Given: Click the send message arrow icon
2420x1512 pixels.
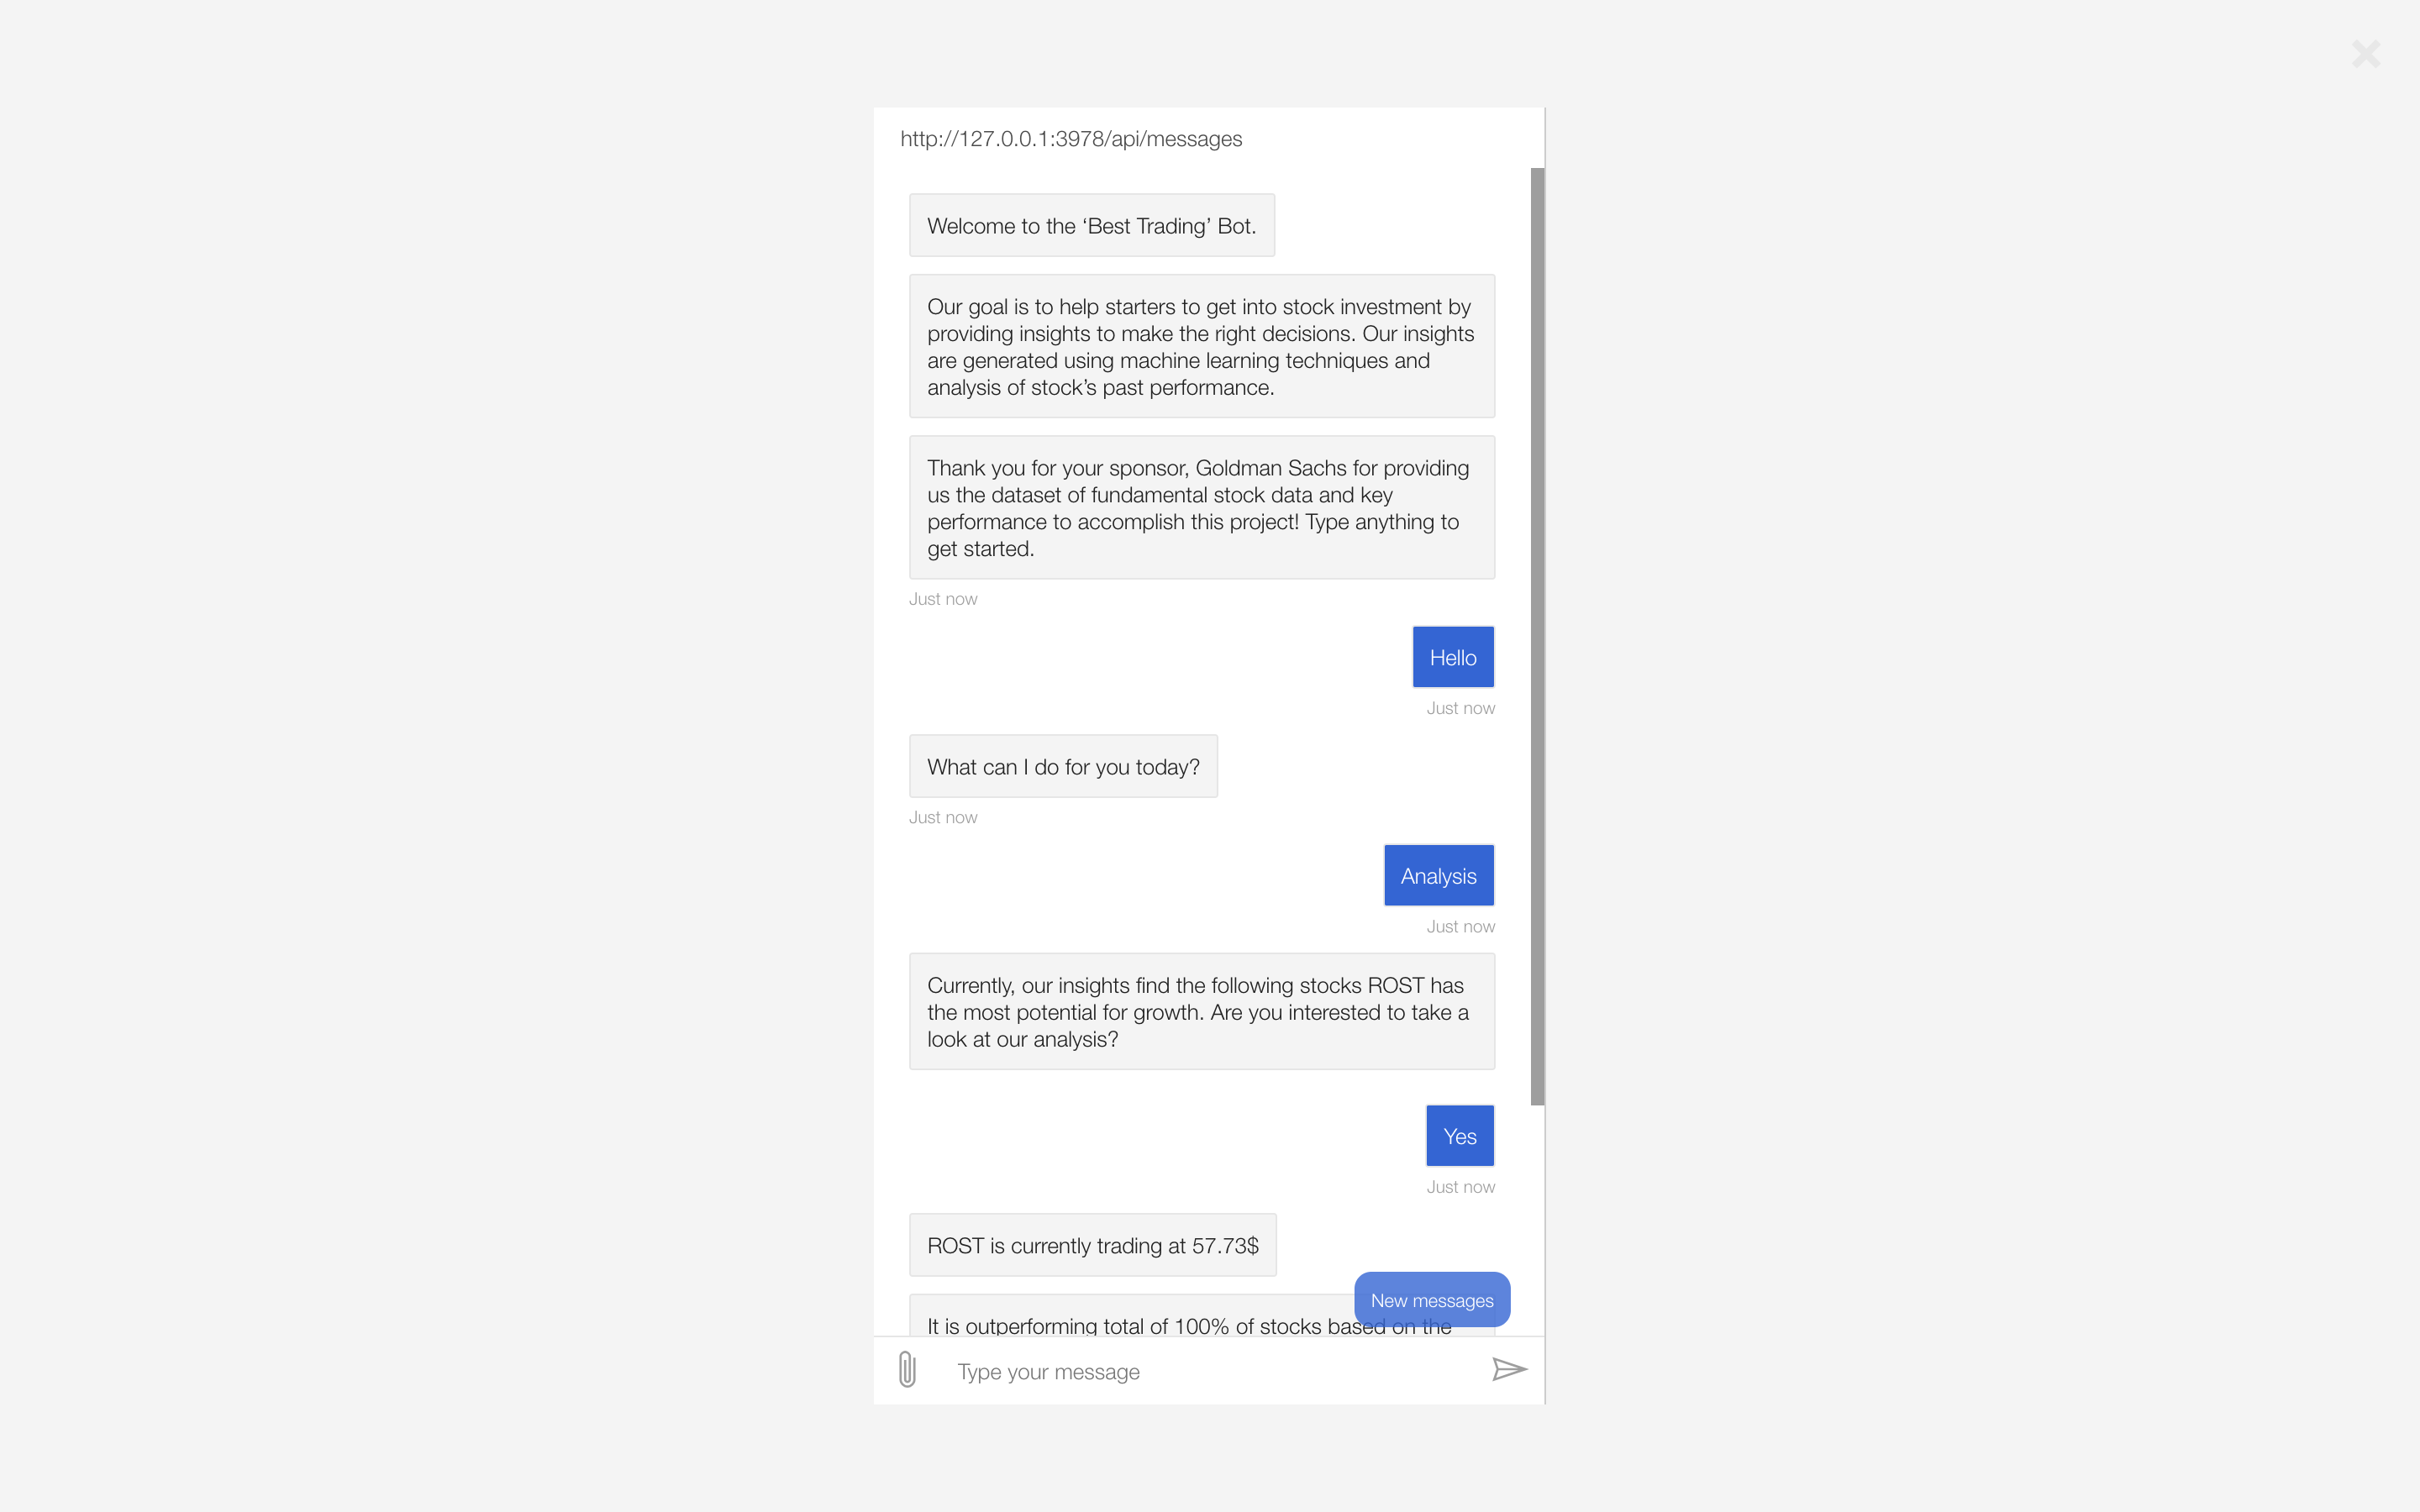Looking at the screenshot, I should tap(1509, 1369).
